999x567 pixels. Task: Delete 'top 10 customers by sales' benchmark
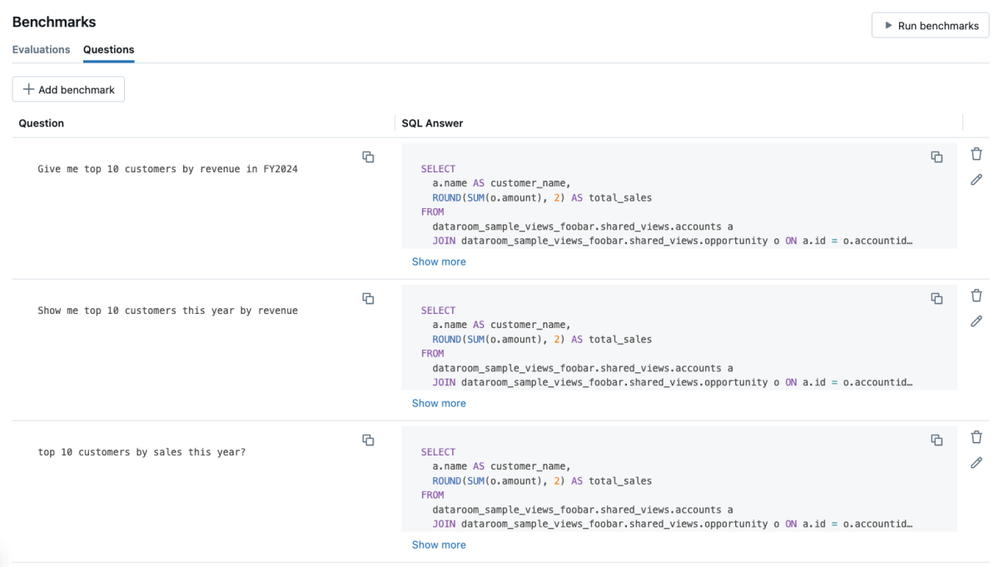(x=976, y=437)
